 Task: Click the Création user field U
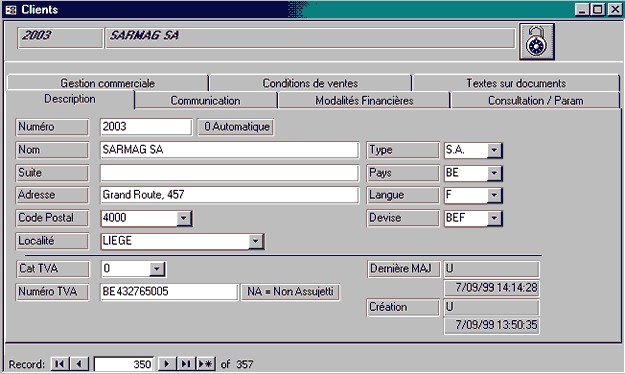click(x=492, y=307)
